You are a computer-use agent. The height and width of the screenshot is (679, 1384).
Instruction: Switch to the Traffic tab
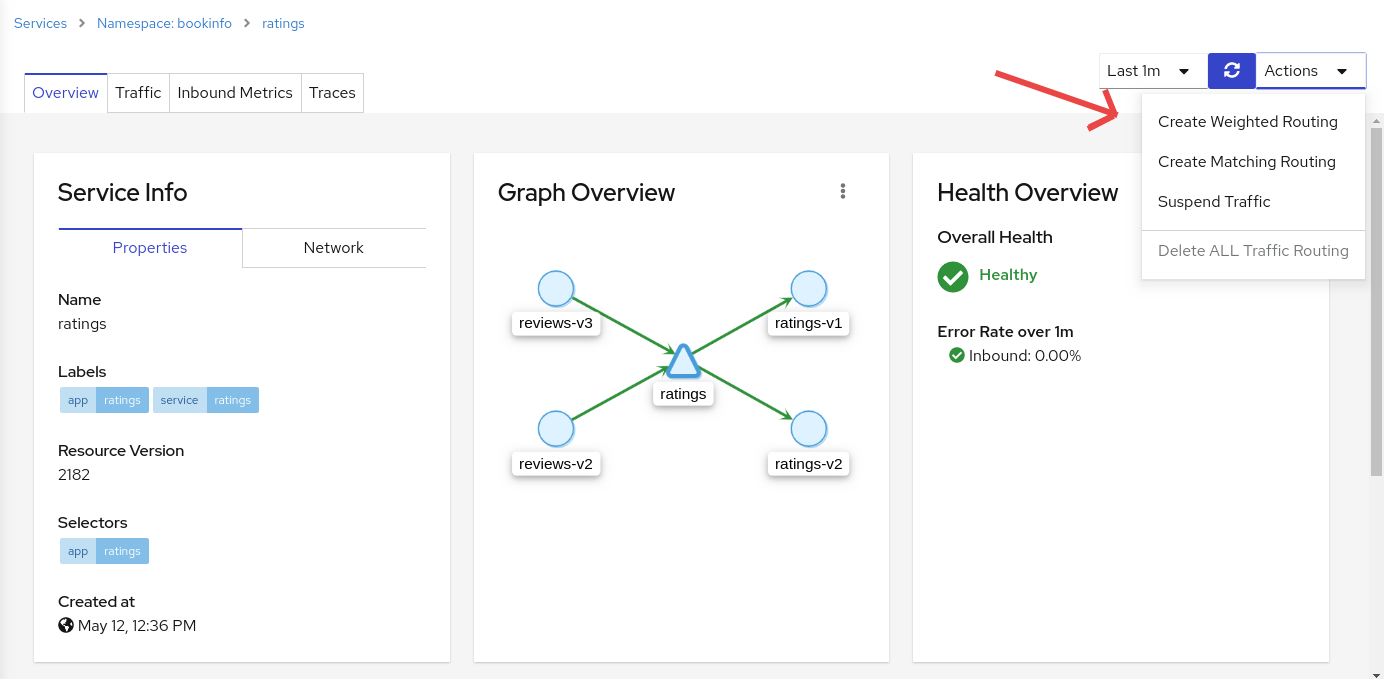pyautogui.click(x=138, y=93)
